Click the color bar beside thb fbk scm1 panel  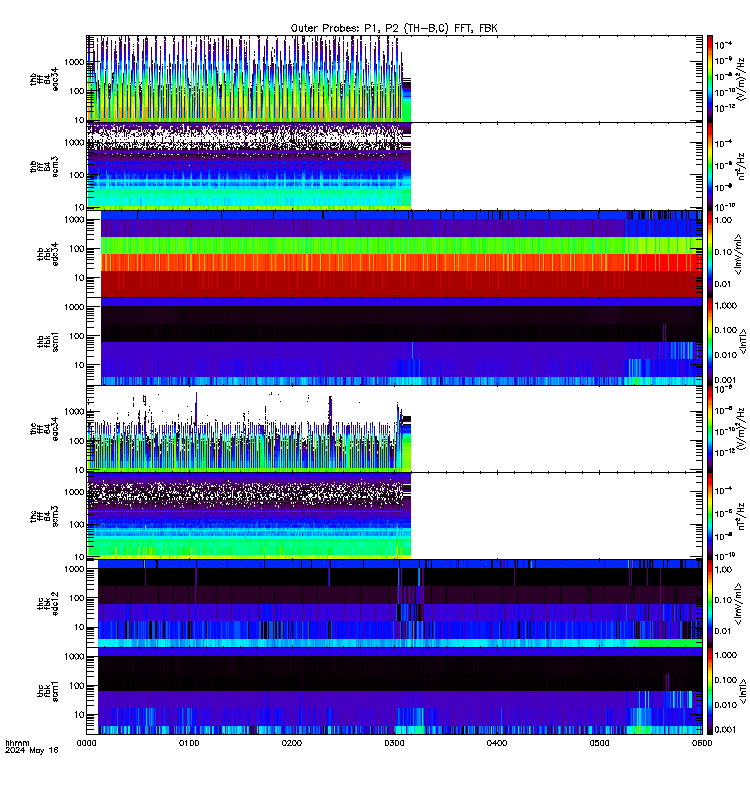pos(710,341)
